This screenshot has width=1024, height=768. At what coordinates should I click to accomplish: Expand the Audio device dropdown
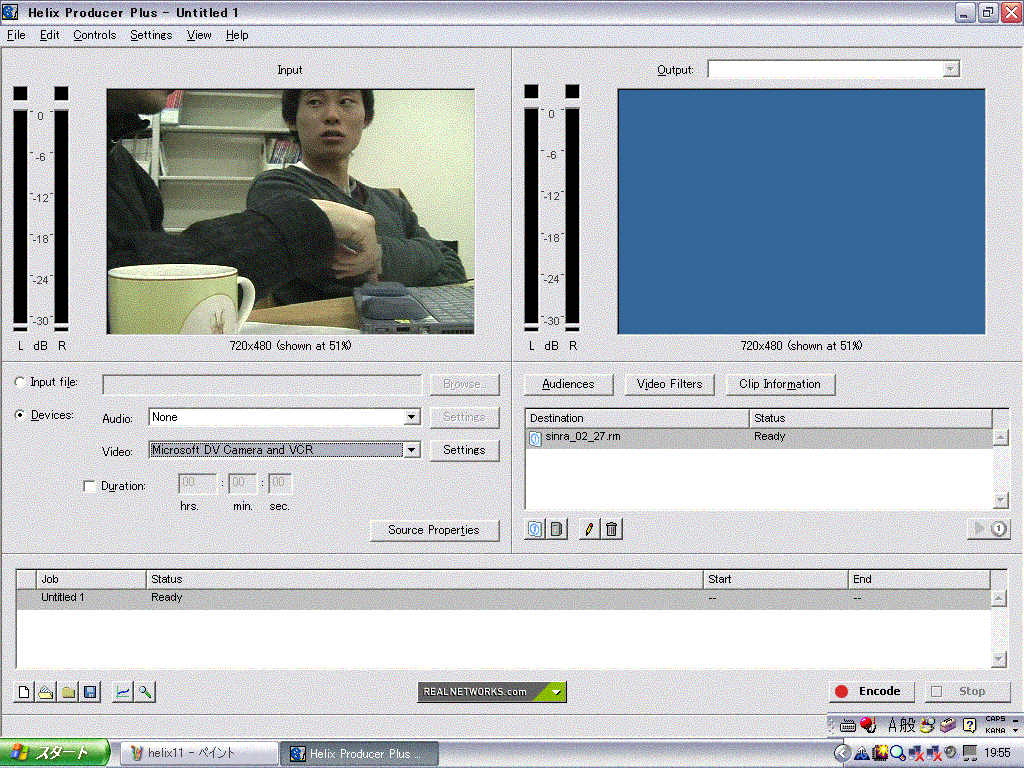click(x=411, y=417)
